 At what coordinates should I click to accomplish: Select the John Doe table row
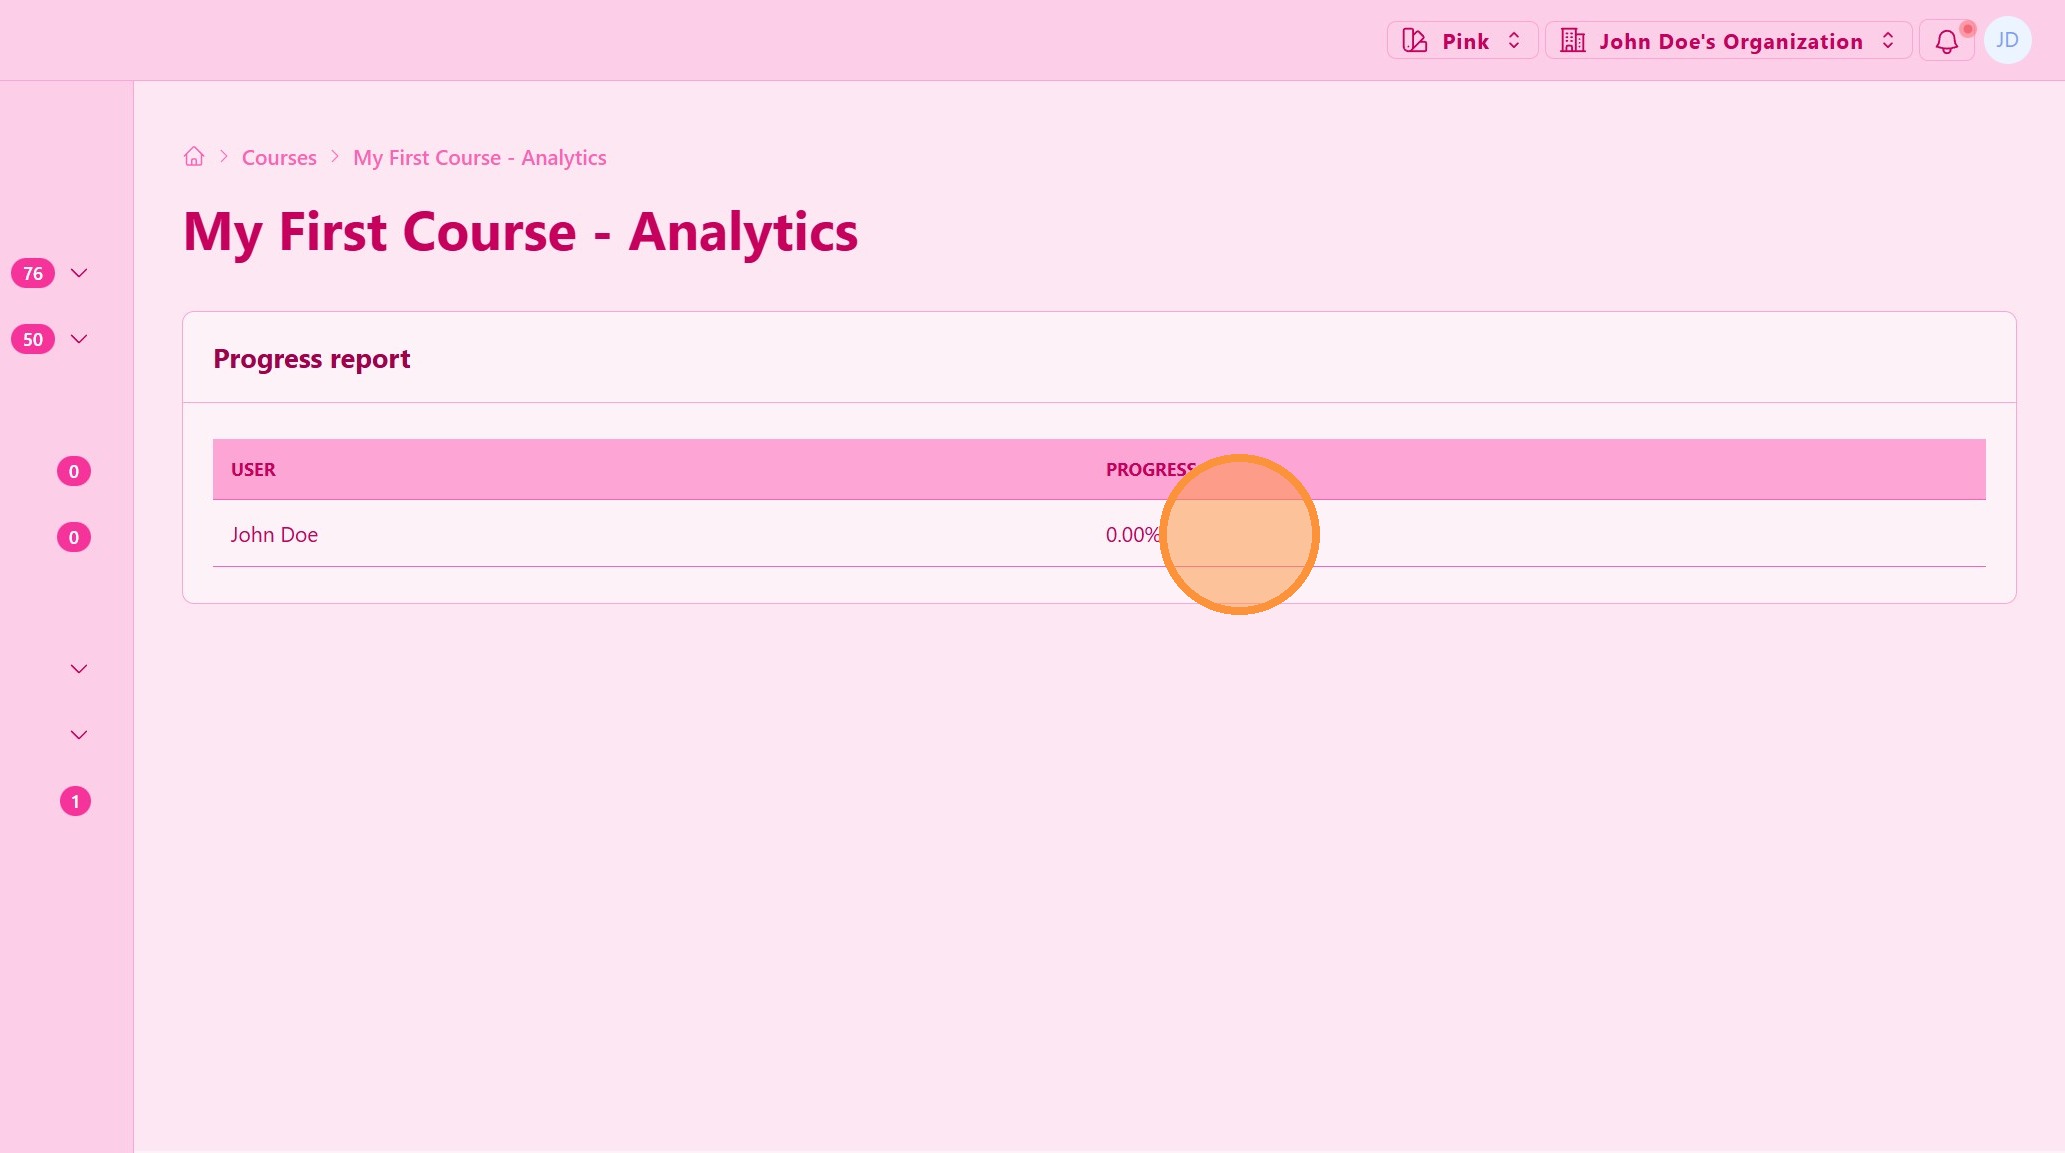point(274,535)
